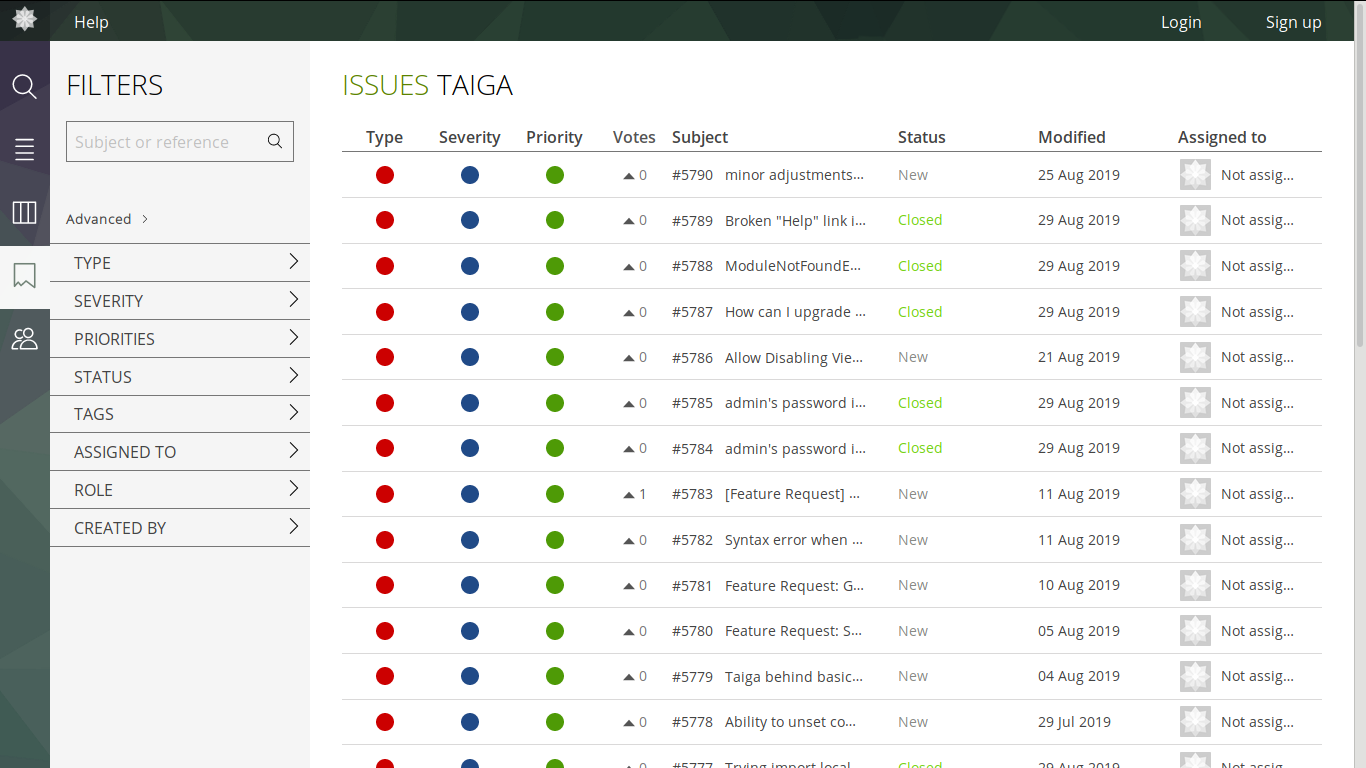The image size is (1366, 768).
Task: Select the issues bookmark icon in sidebar
Action: point(24,276)
